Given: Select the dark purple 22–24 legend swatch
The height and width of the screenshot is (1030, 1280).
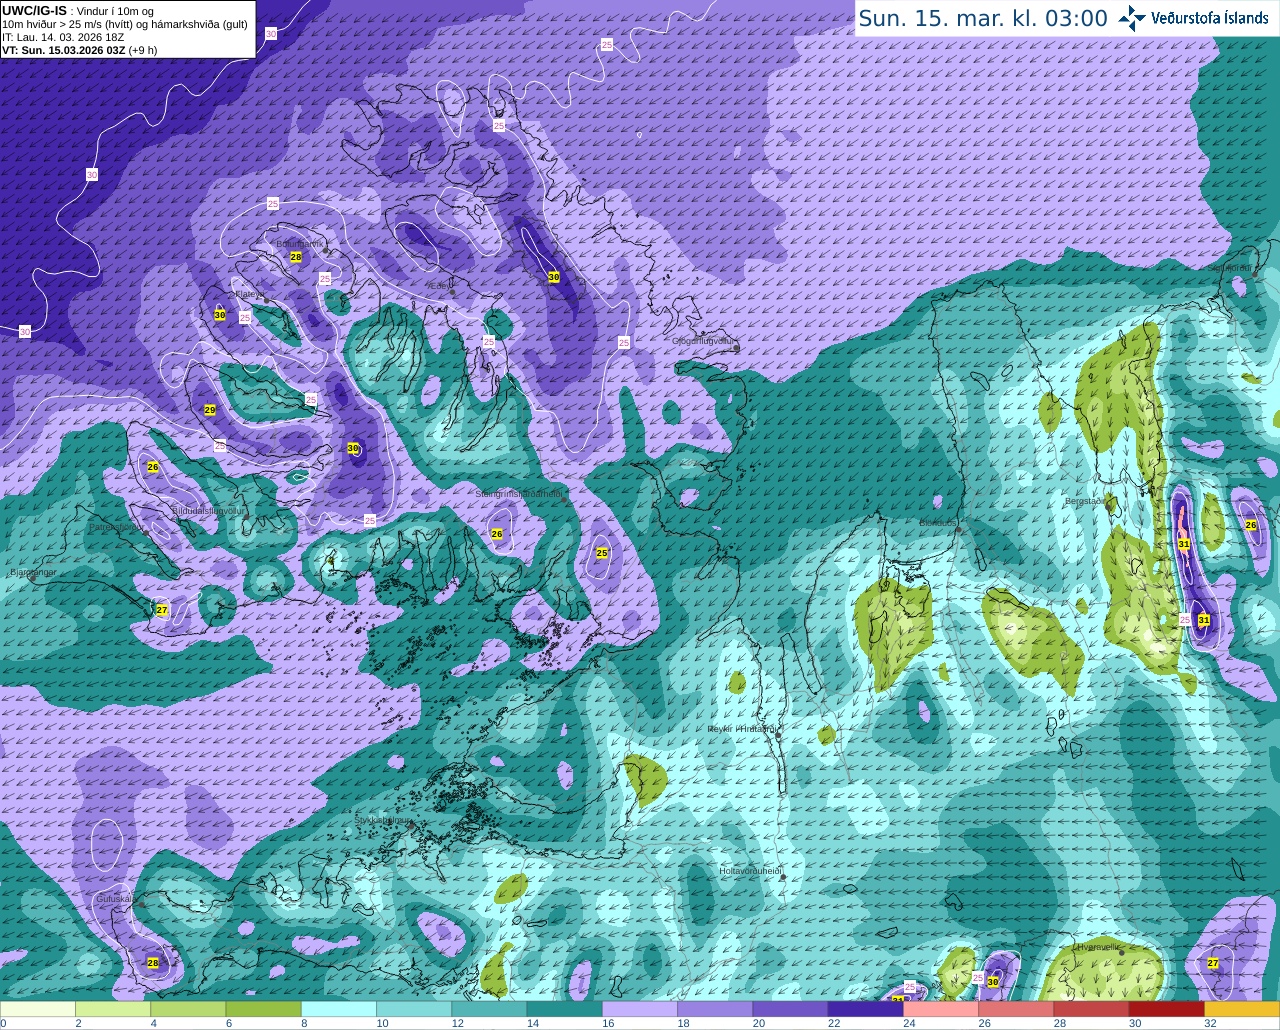Looking at the screenshot, I should 865,1009.
